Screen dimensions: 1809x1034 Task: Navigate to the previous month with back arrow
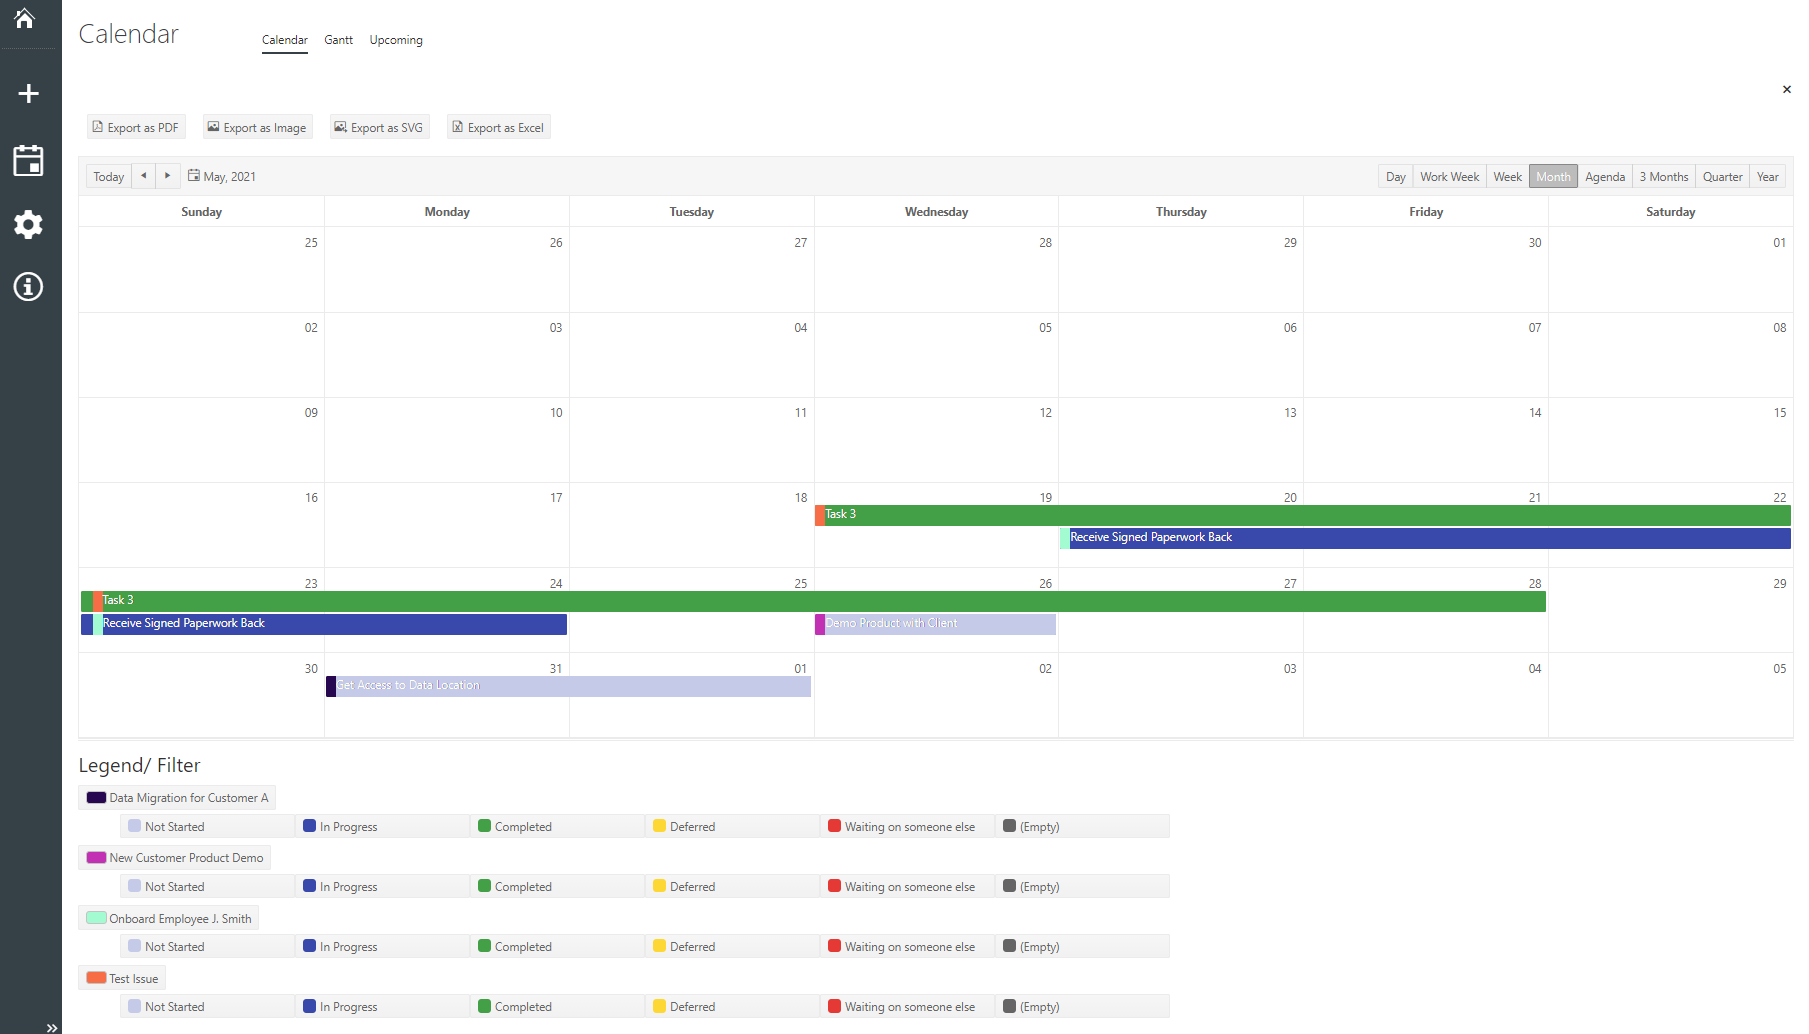(143, 175)
